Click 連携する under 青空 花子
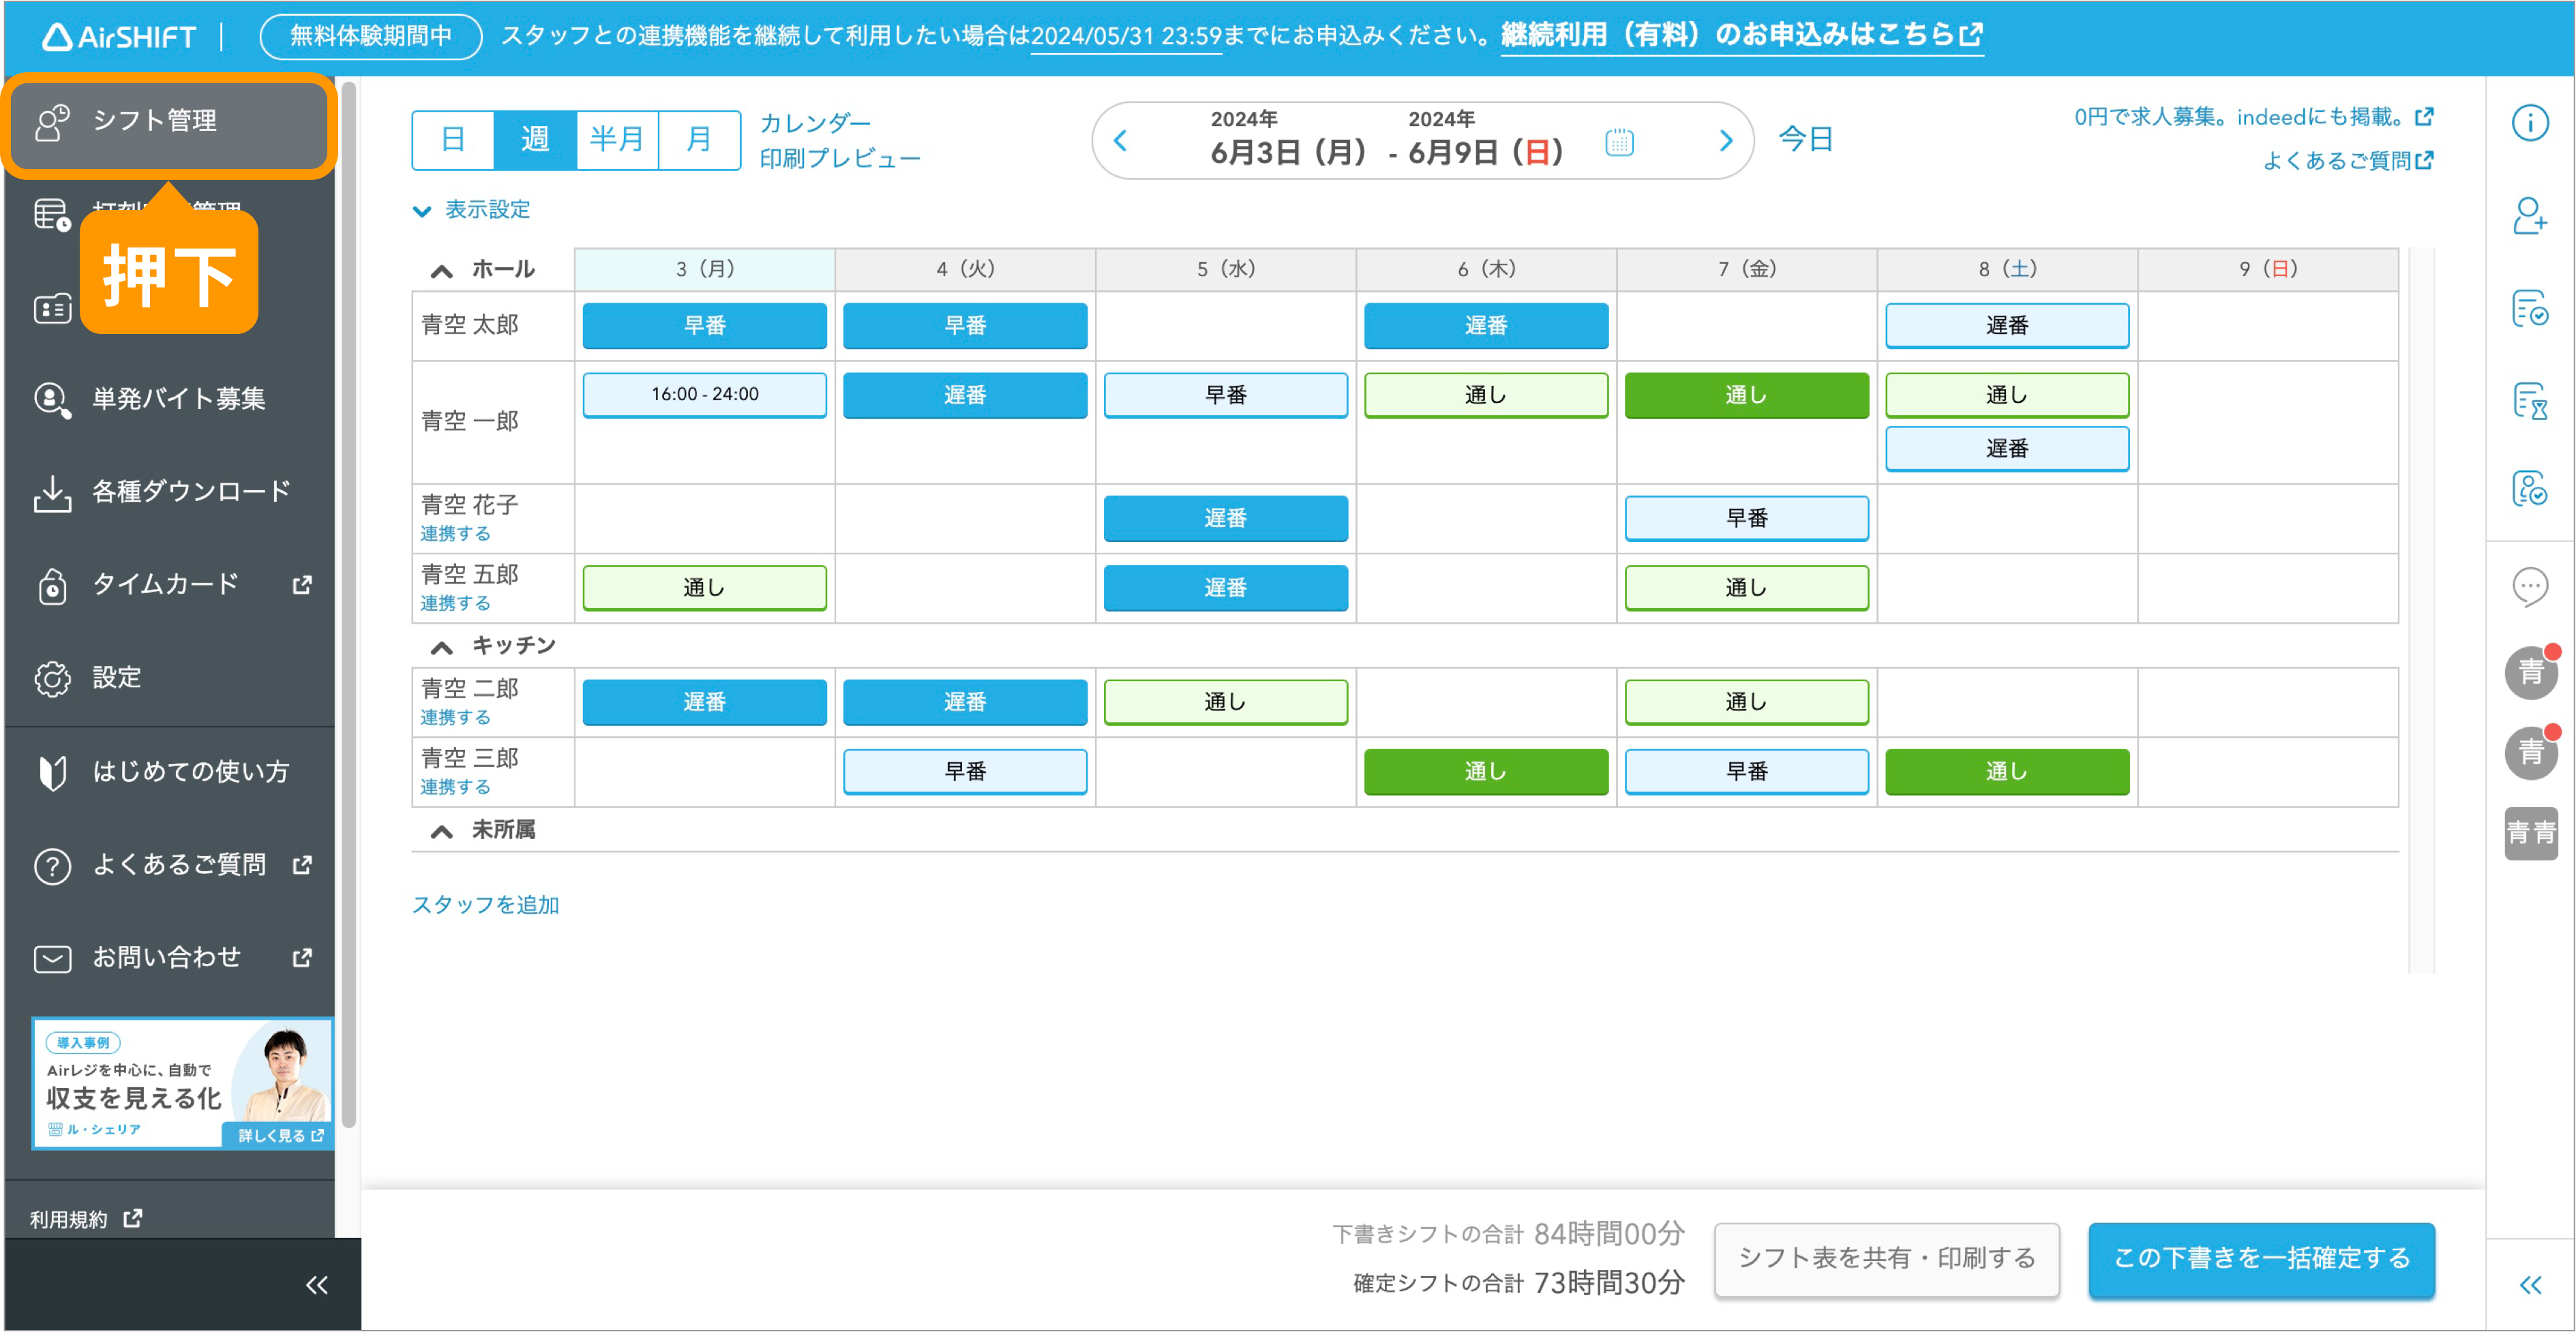The height and width of the screenshot is (1332, 2576). (x=455, y=534)
